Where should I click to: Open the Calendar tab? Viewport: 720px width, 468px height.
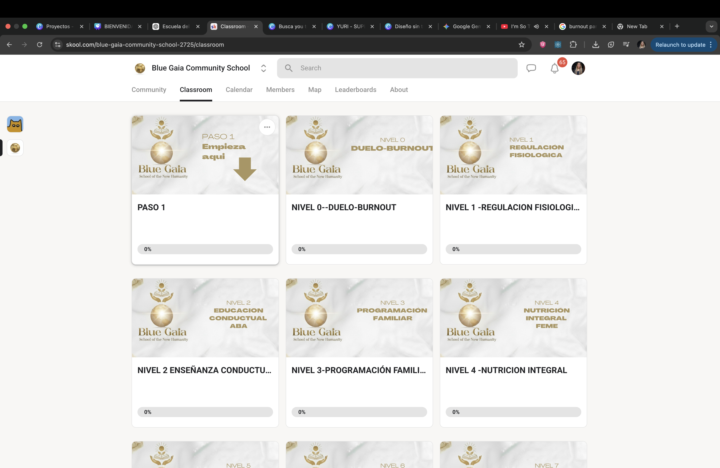[239, 90]
